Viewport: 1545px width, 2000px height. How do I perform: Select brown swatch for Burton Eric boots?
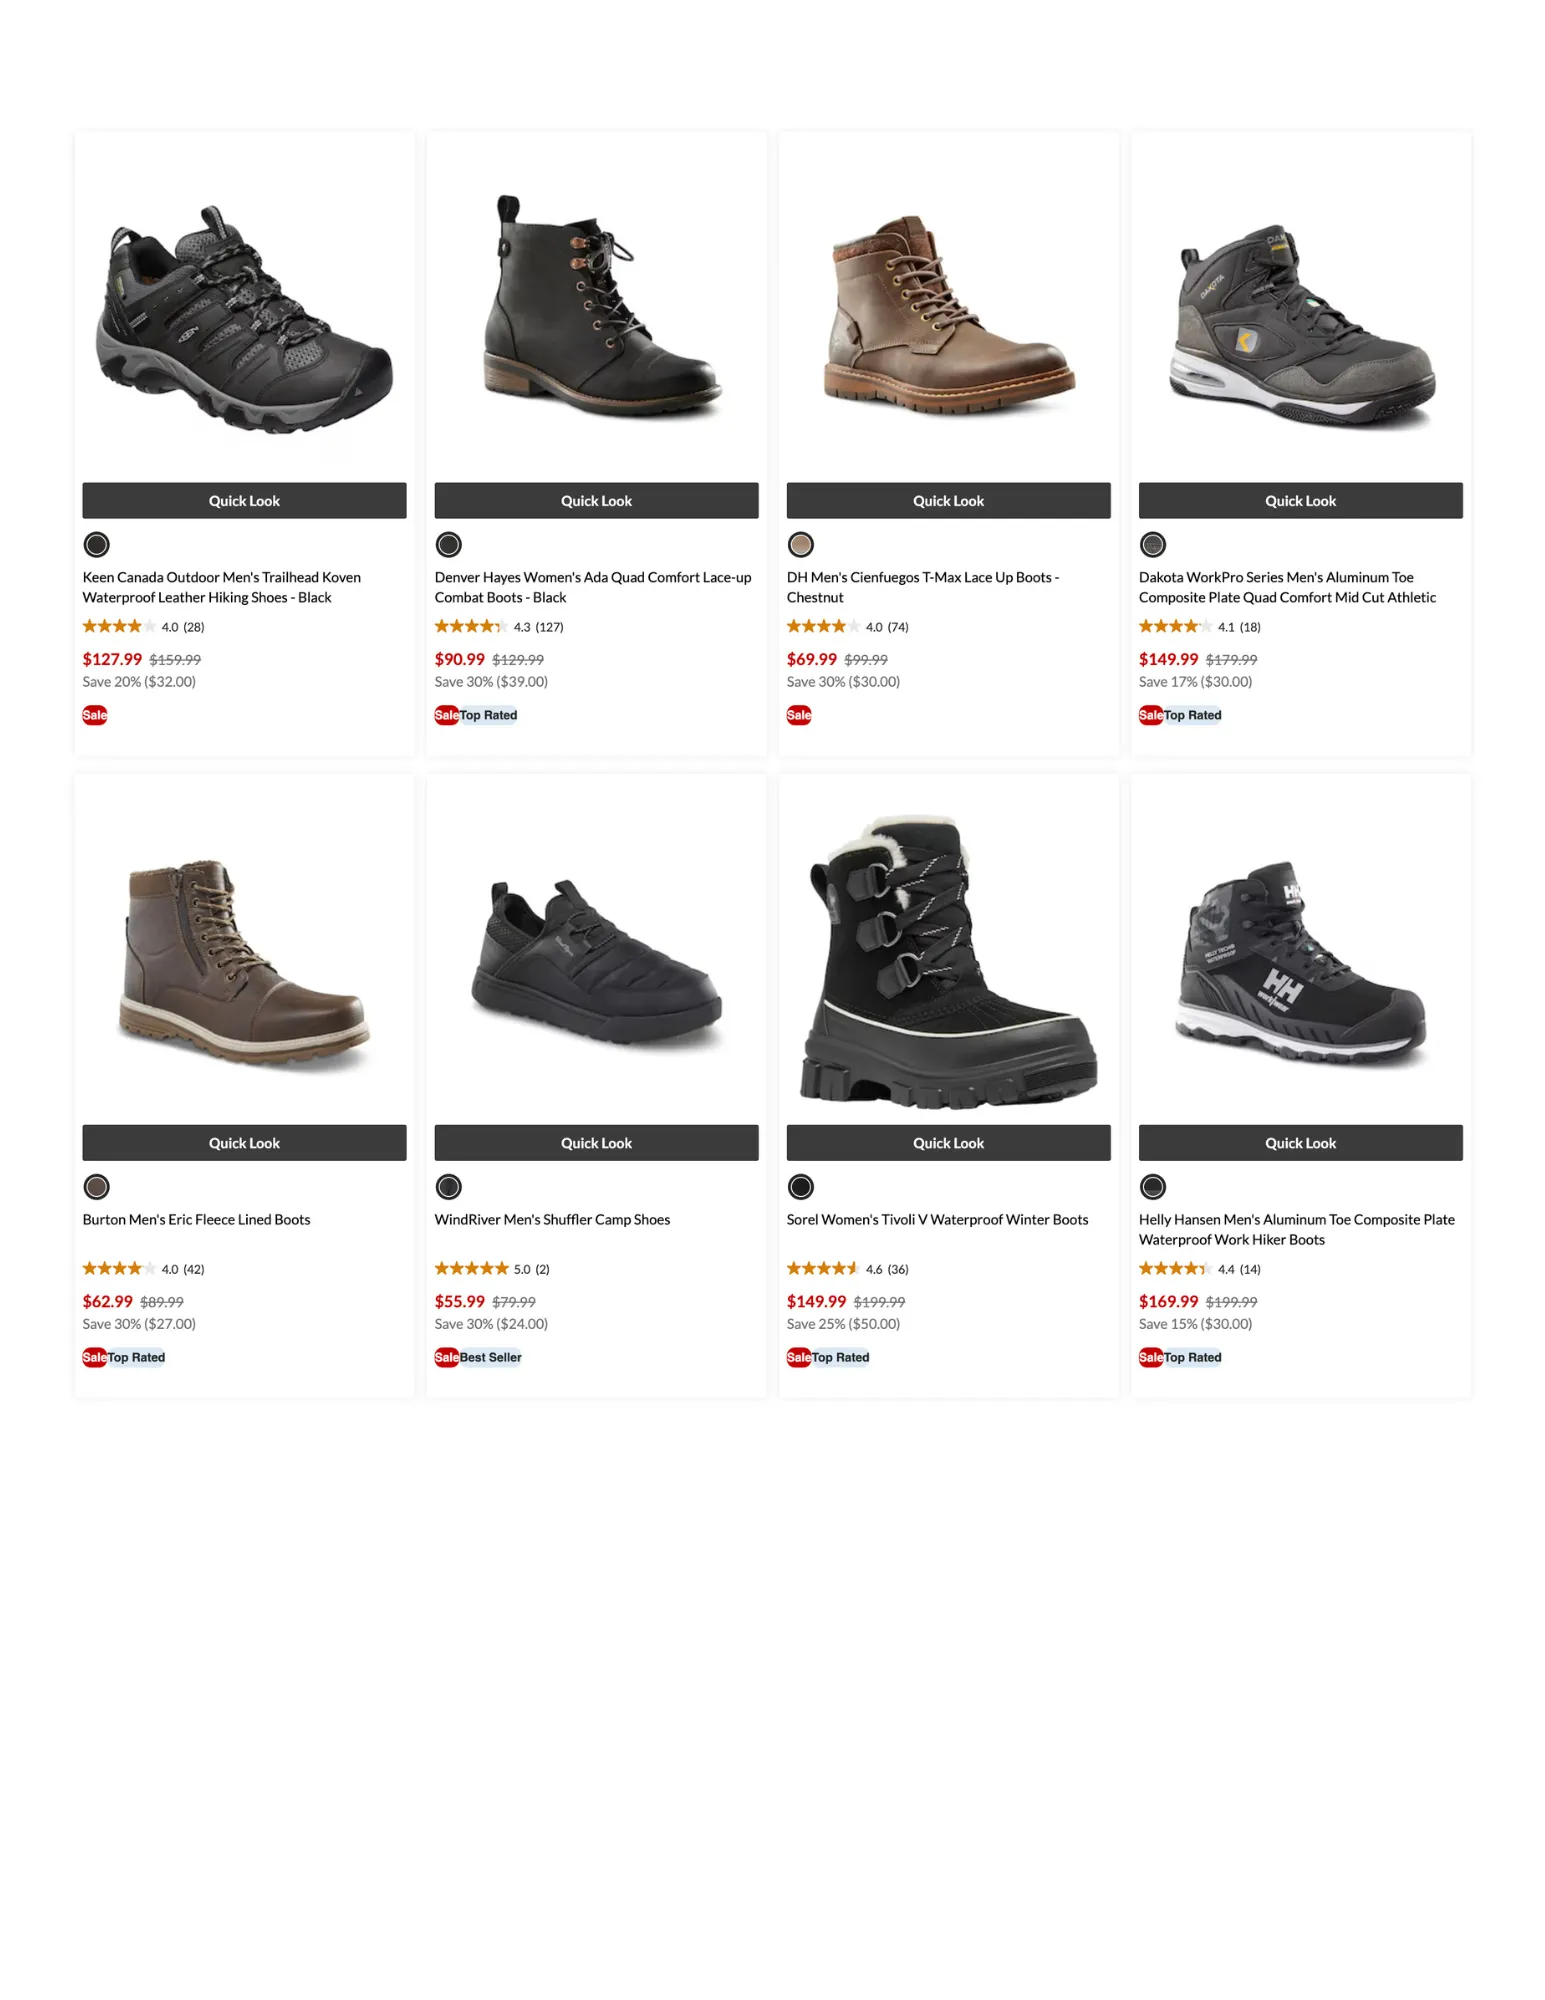(96, 1186)
